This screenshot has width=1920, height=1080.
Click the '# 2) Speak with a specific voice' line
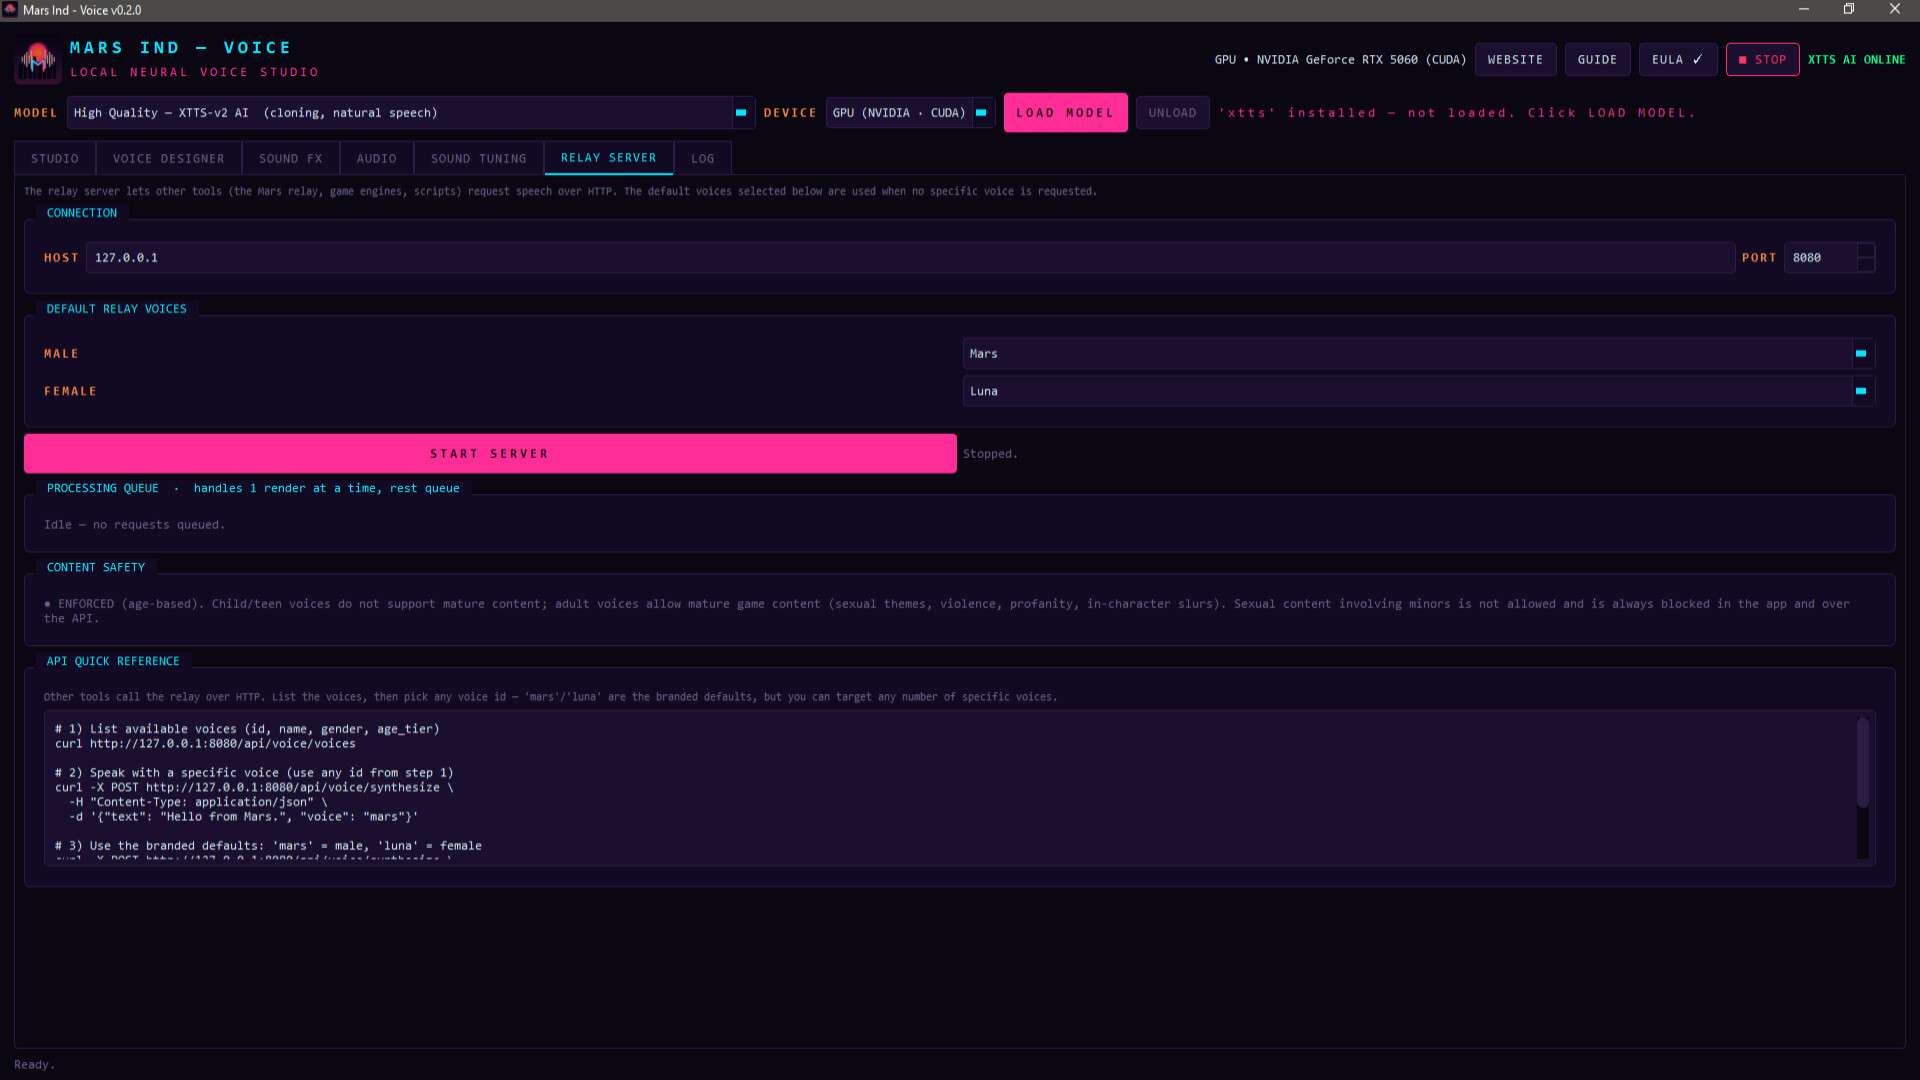click(254, 773)
